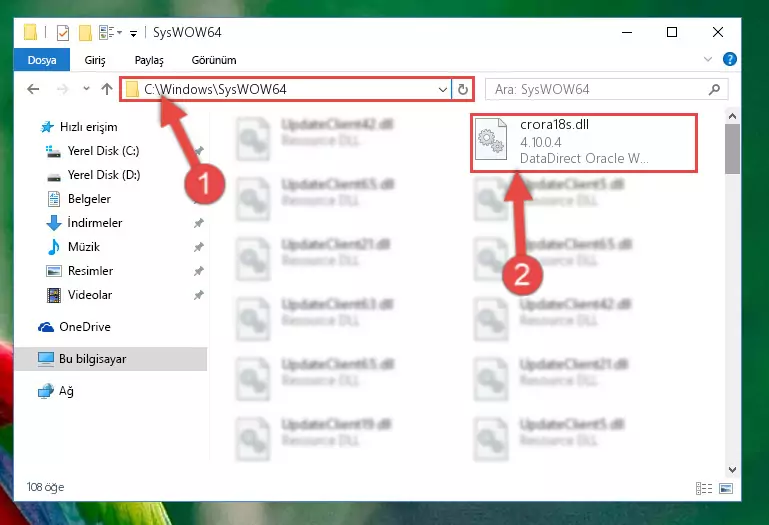Viewport: 769px width, 525px height.
Task: Click the scroll down arrow of file list
Action: 732,470
